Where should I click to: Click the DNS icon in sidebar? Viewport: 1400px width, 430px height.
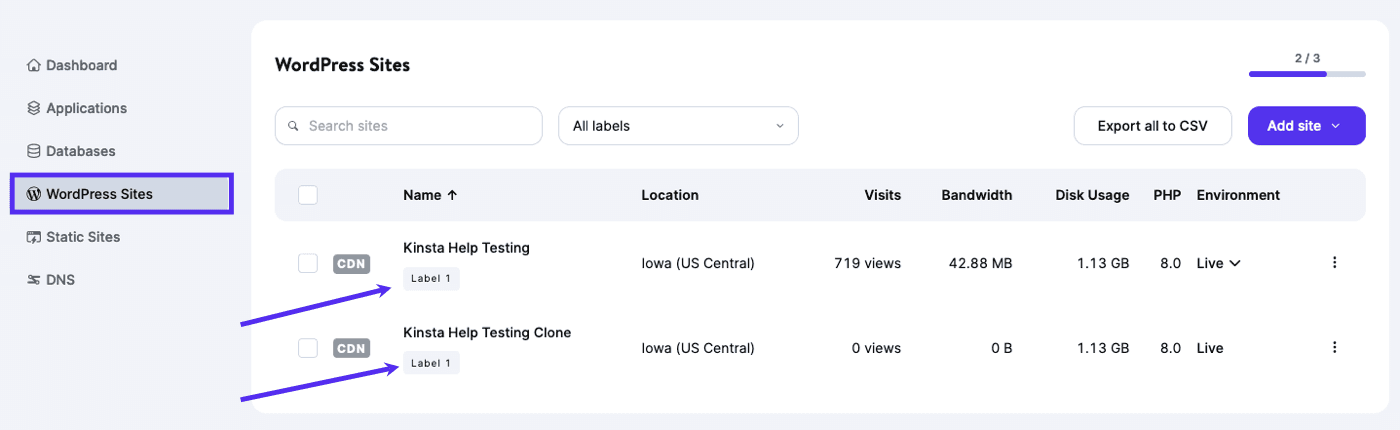(x=33, y=280)
